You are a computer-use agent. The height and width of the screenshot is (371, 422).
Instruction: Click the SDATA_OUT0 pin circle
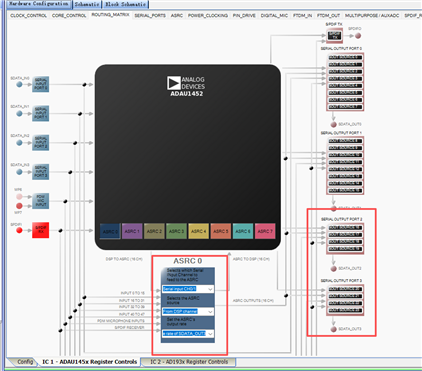(x=333, y=124)
